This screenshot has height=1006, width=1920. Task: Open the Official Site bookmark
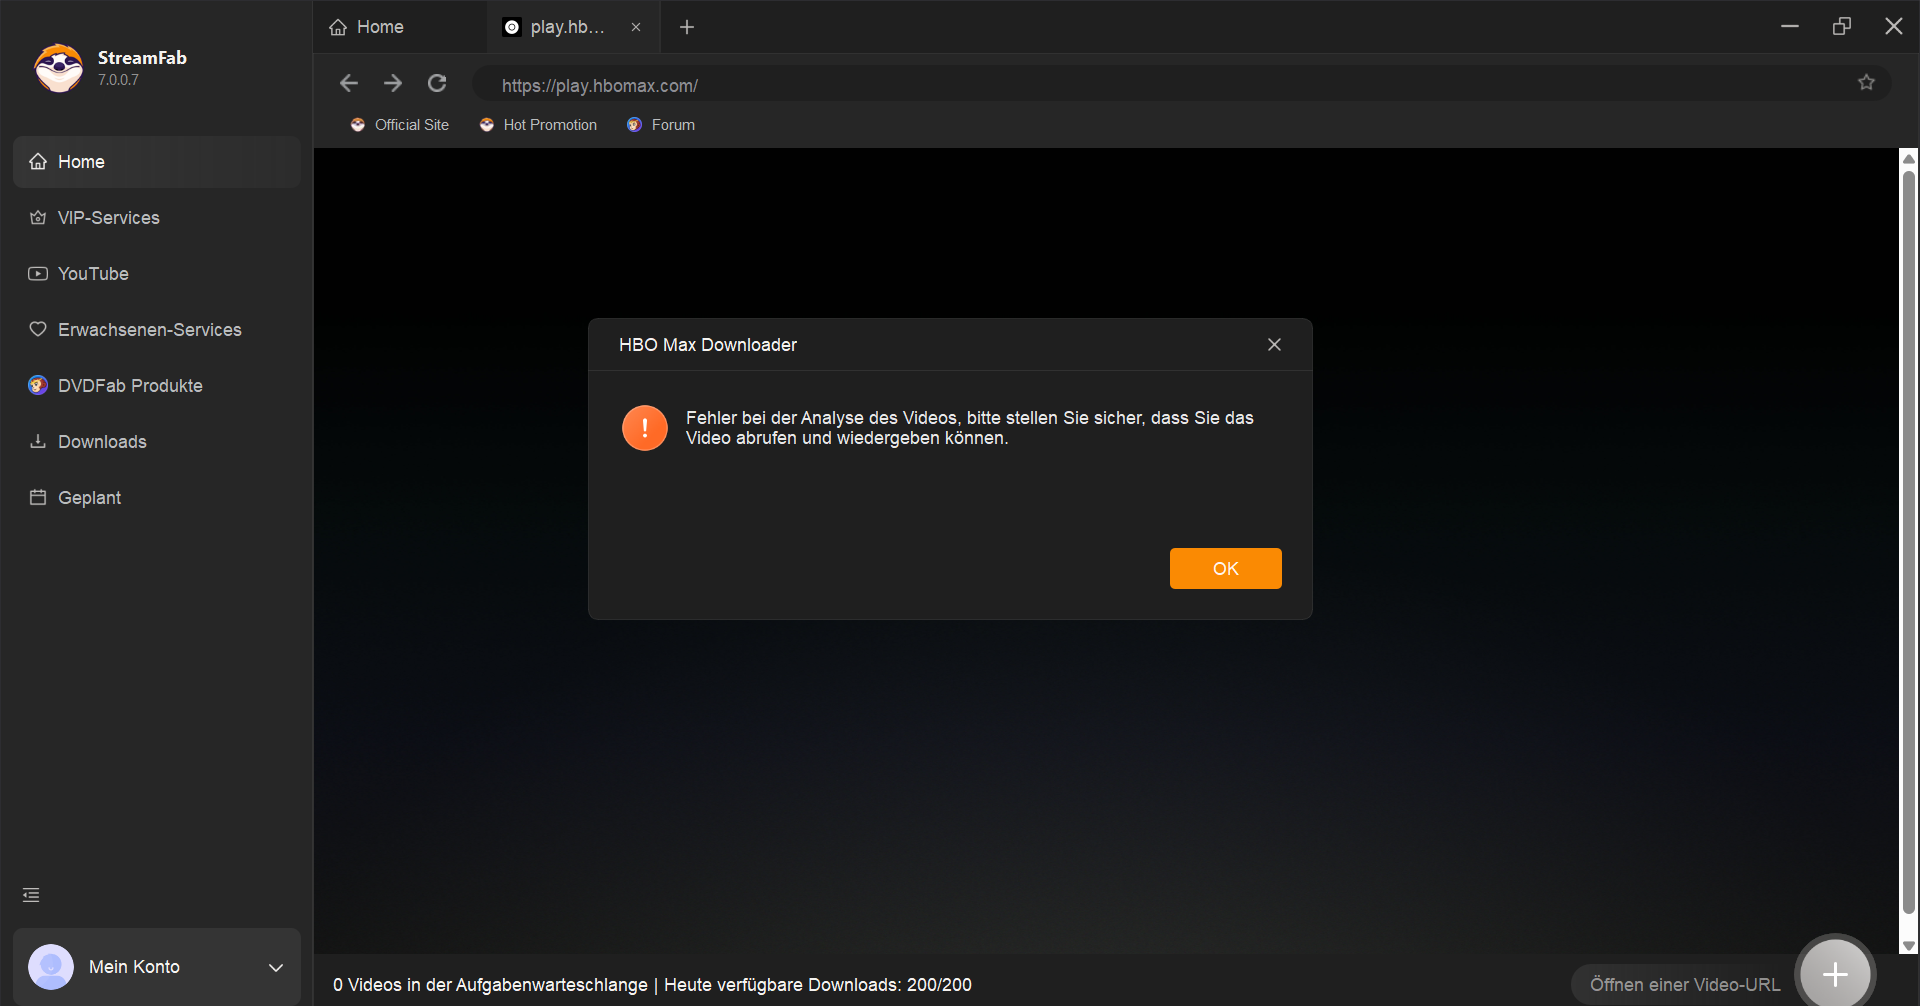[400, 125]
